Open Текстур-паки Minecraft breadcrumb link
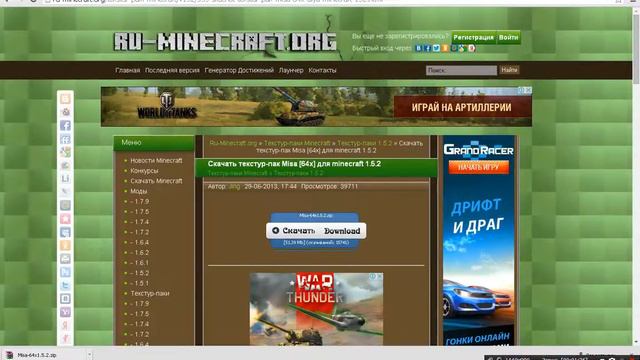640x360 pixels. point(297,143)
